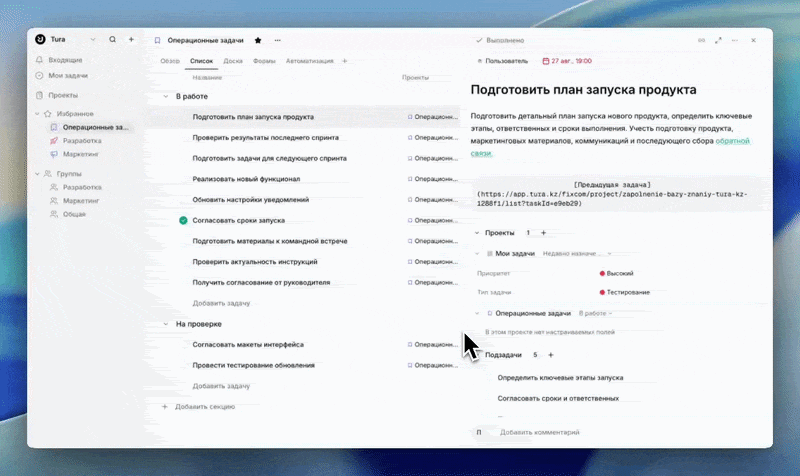Add a subtask with the Подзадачи plus
This screenshot has width=800, height=476.
(551, 355)
